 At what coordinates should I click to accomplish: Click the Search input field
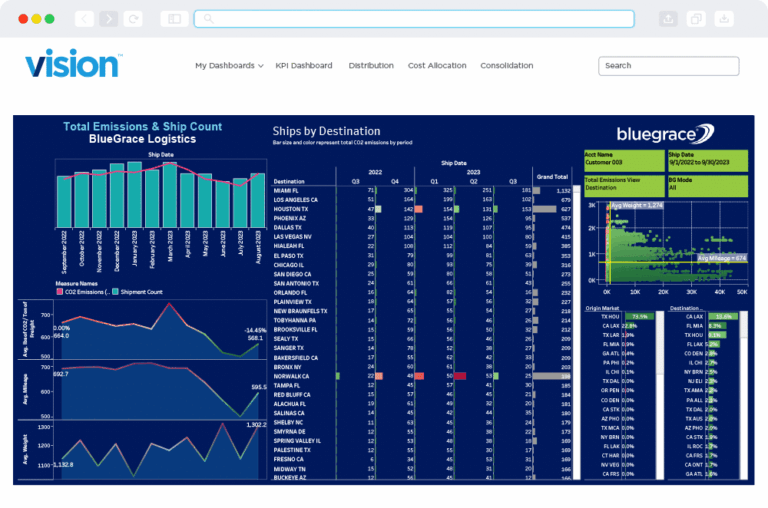[669, 66]
